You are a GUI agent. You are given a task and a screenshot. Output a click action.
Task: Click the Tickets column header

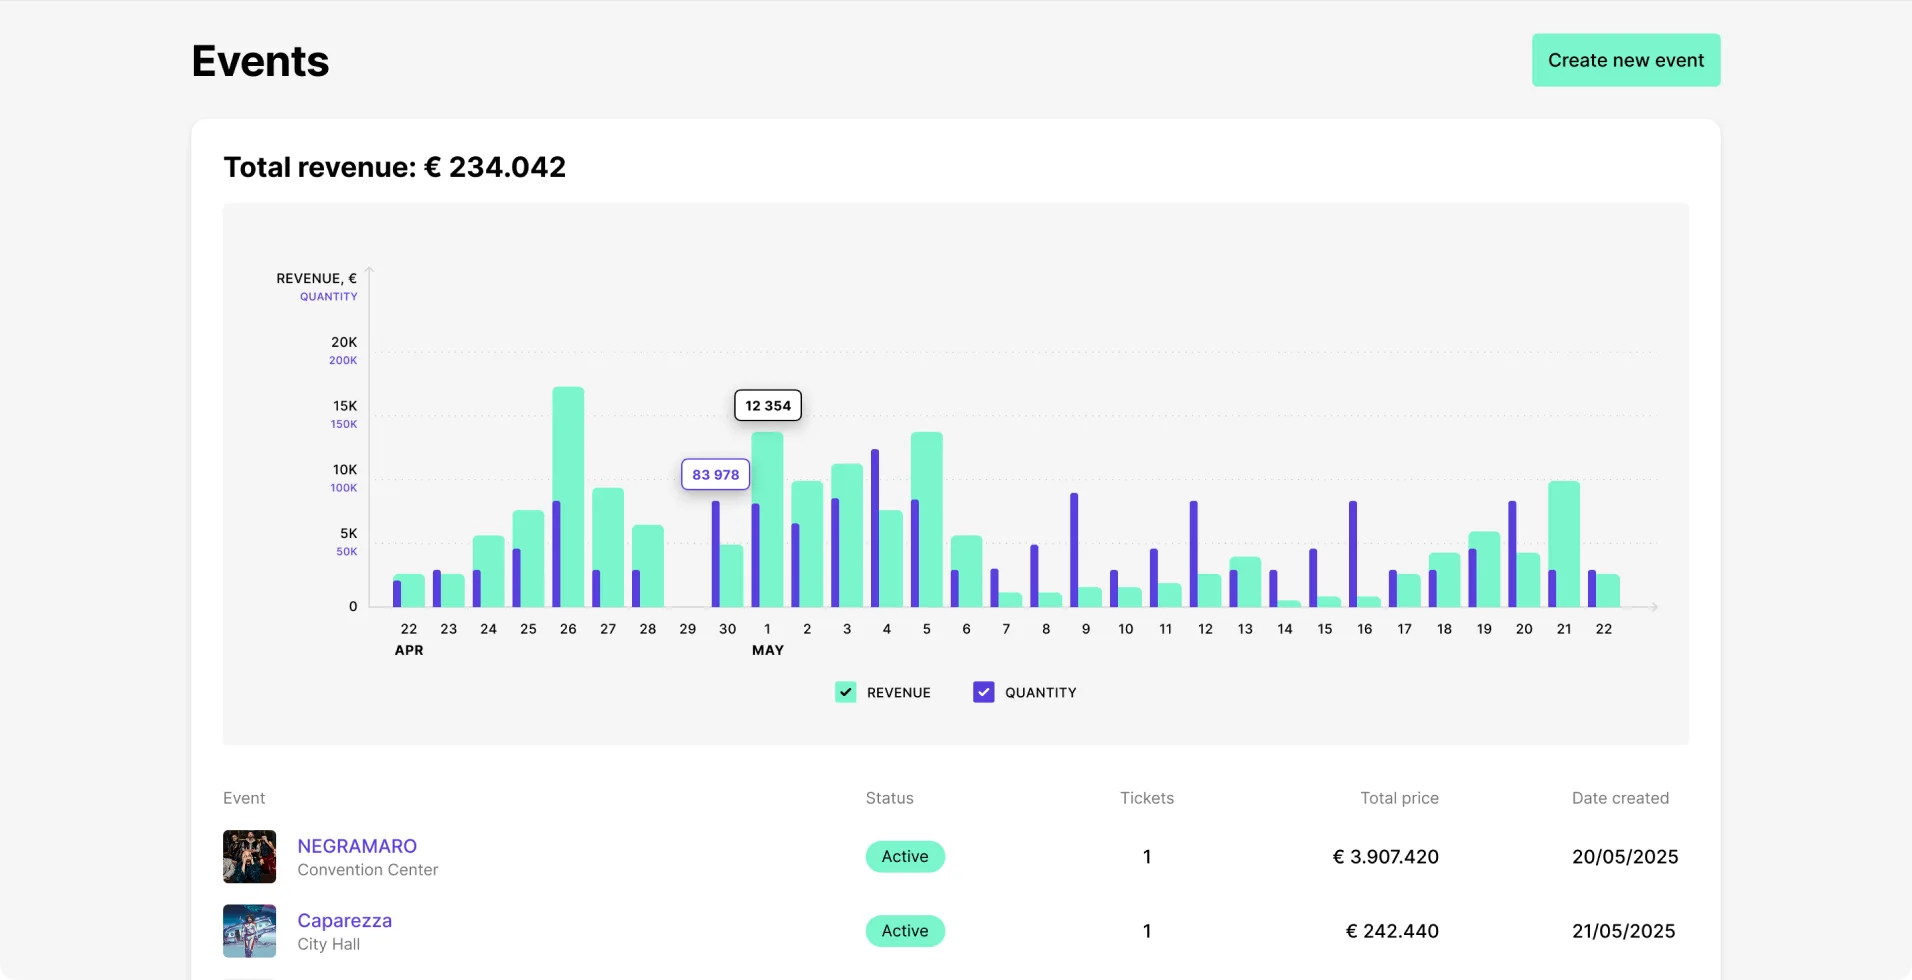click(x=1147, y=798)
